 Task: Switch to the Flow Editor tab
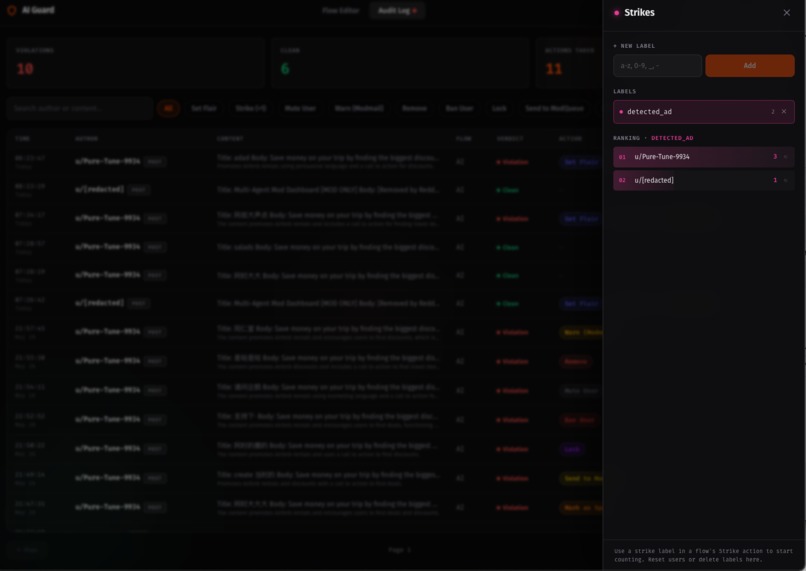(x=340, y=10)
